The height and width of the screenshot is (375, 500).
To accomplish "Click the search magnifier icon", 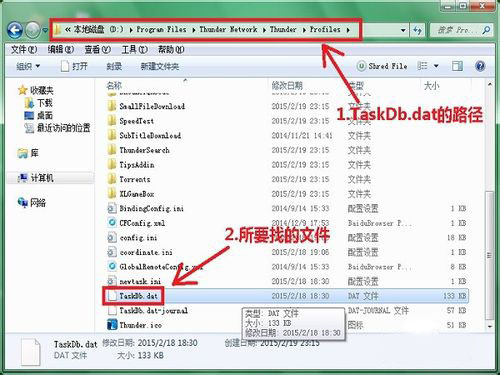I will (x=486, y=30).
